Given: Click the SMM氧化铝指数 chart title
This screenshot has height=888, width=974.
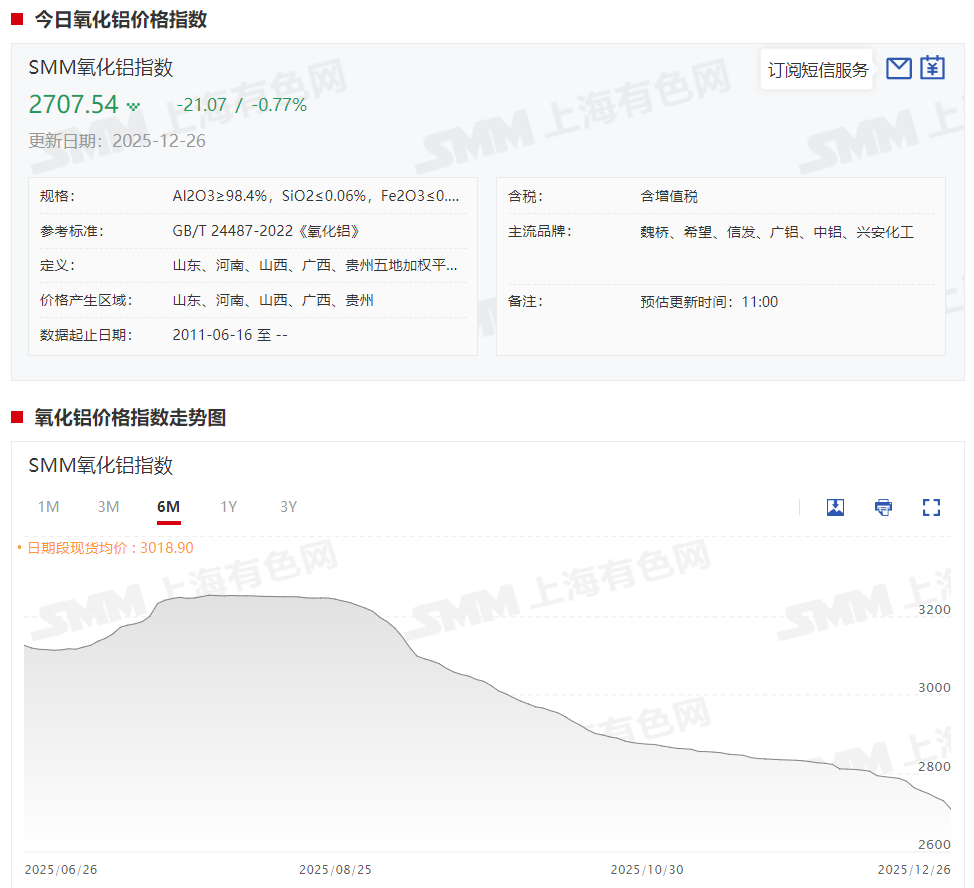Looking at the screenshot, I should pyautogui.click(x=100, y=466).
